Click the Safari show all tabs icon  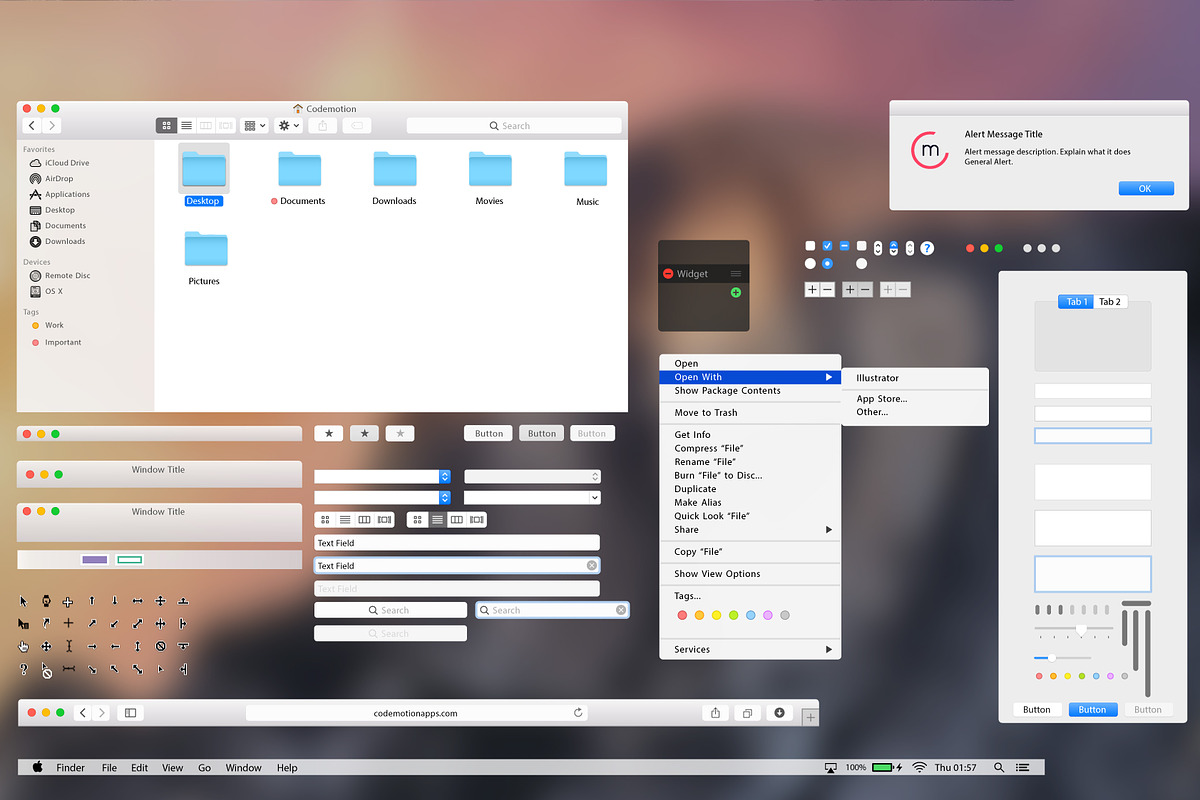pos(747,713)
